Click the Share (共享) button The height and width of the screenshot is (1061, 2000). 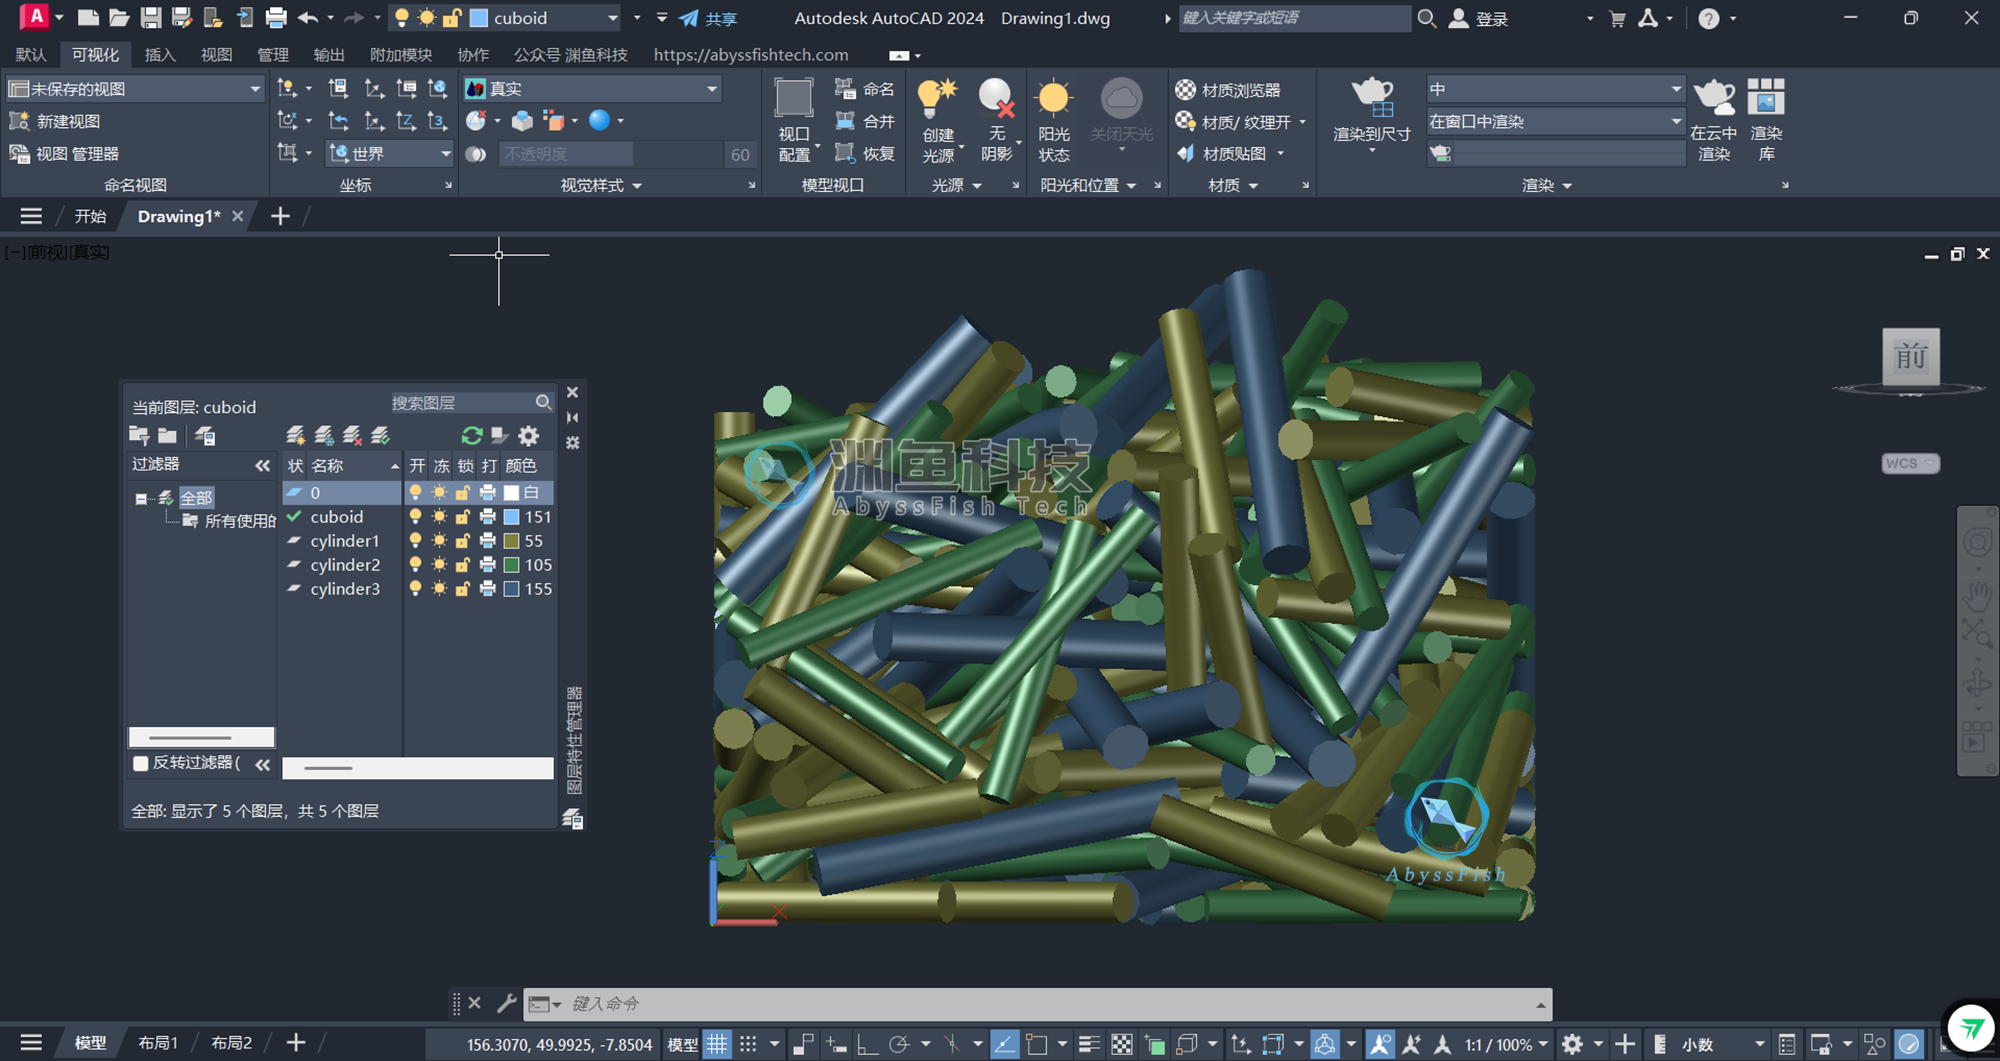[709, 18]
